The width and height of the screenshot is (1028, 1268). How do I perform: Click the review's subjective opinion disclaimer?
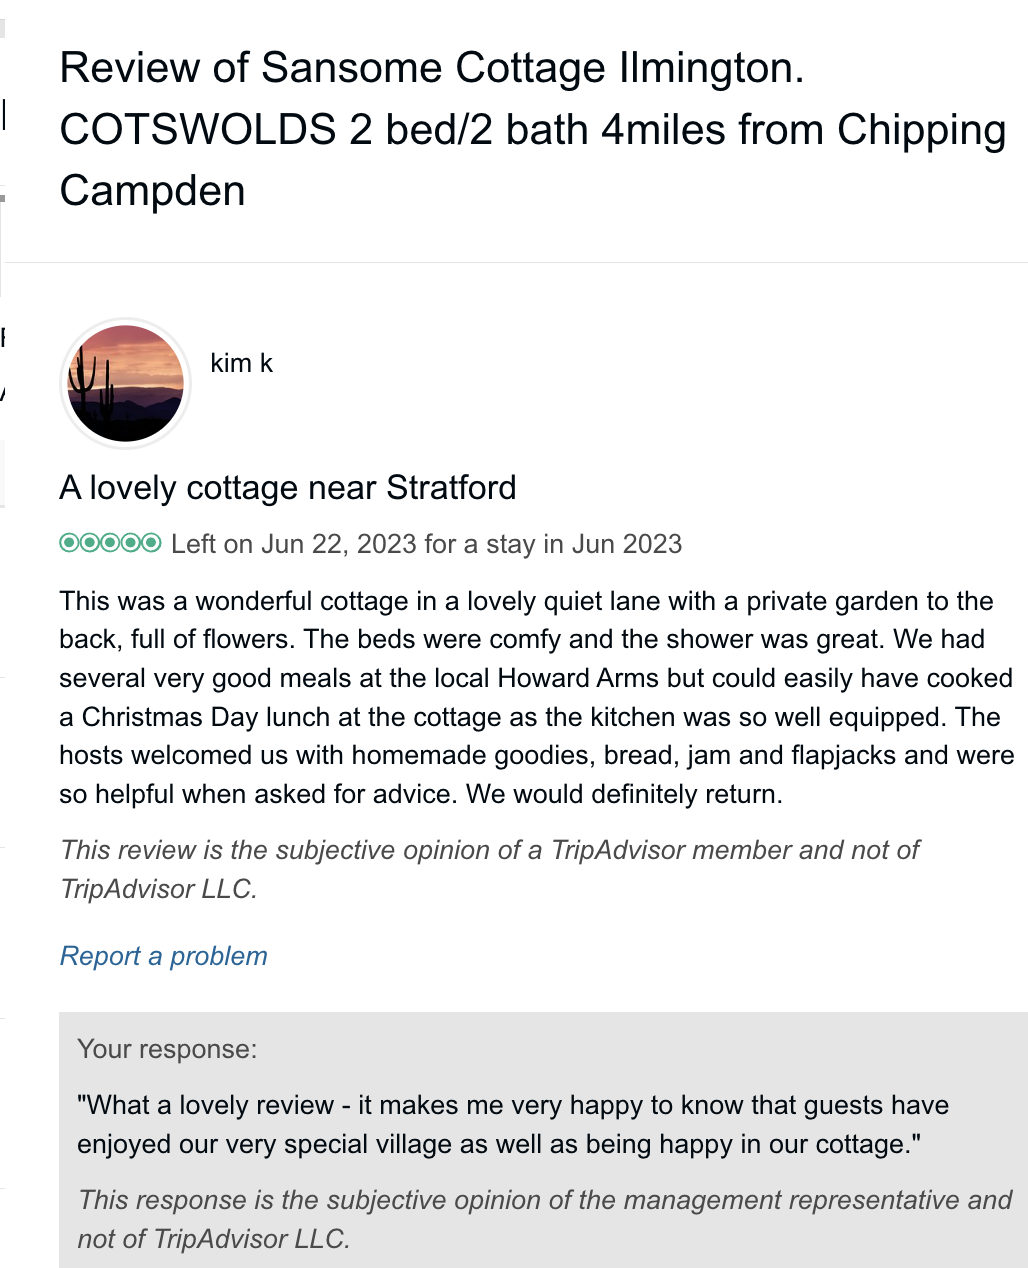(x=489, y=869)
